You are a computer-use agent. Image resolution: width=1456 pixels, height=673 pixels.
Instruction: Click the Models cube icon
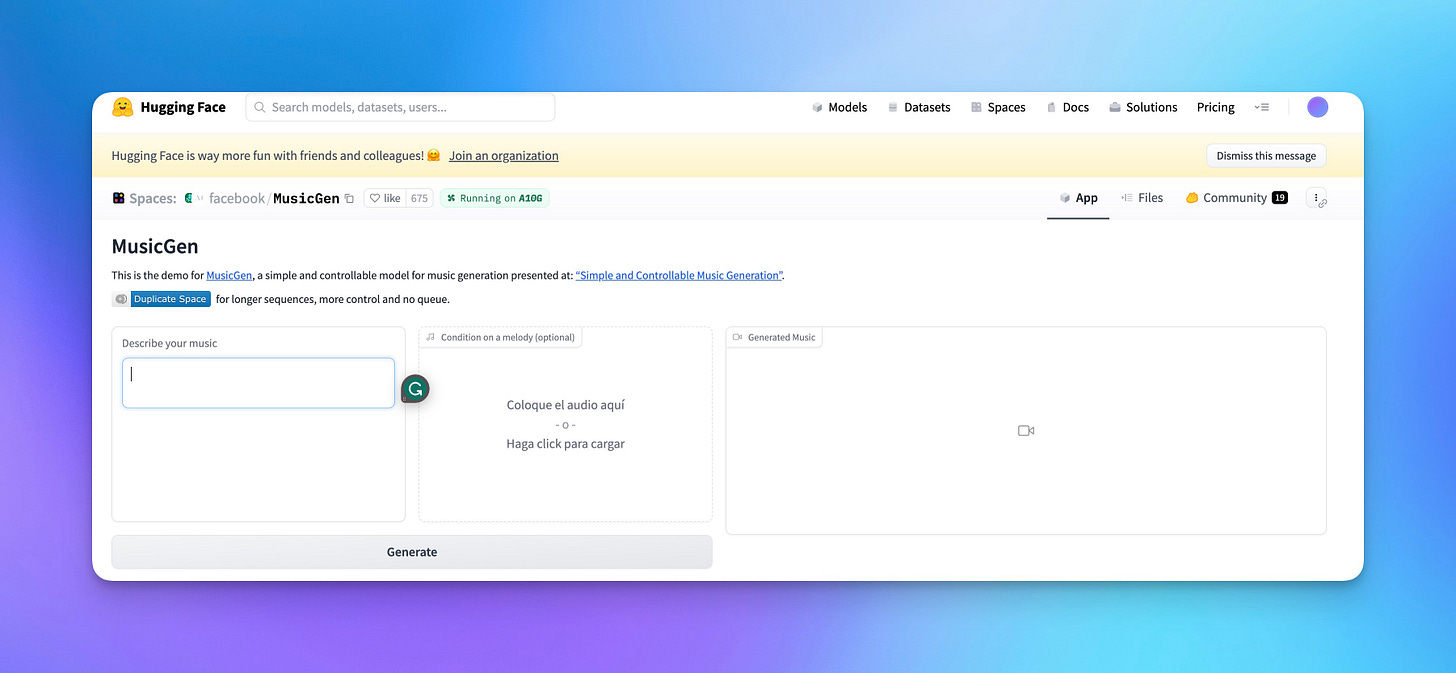pos(817,107)
